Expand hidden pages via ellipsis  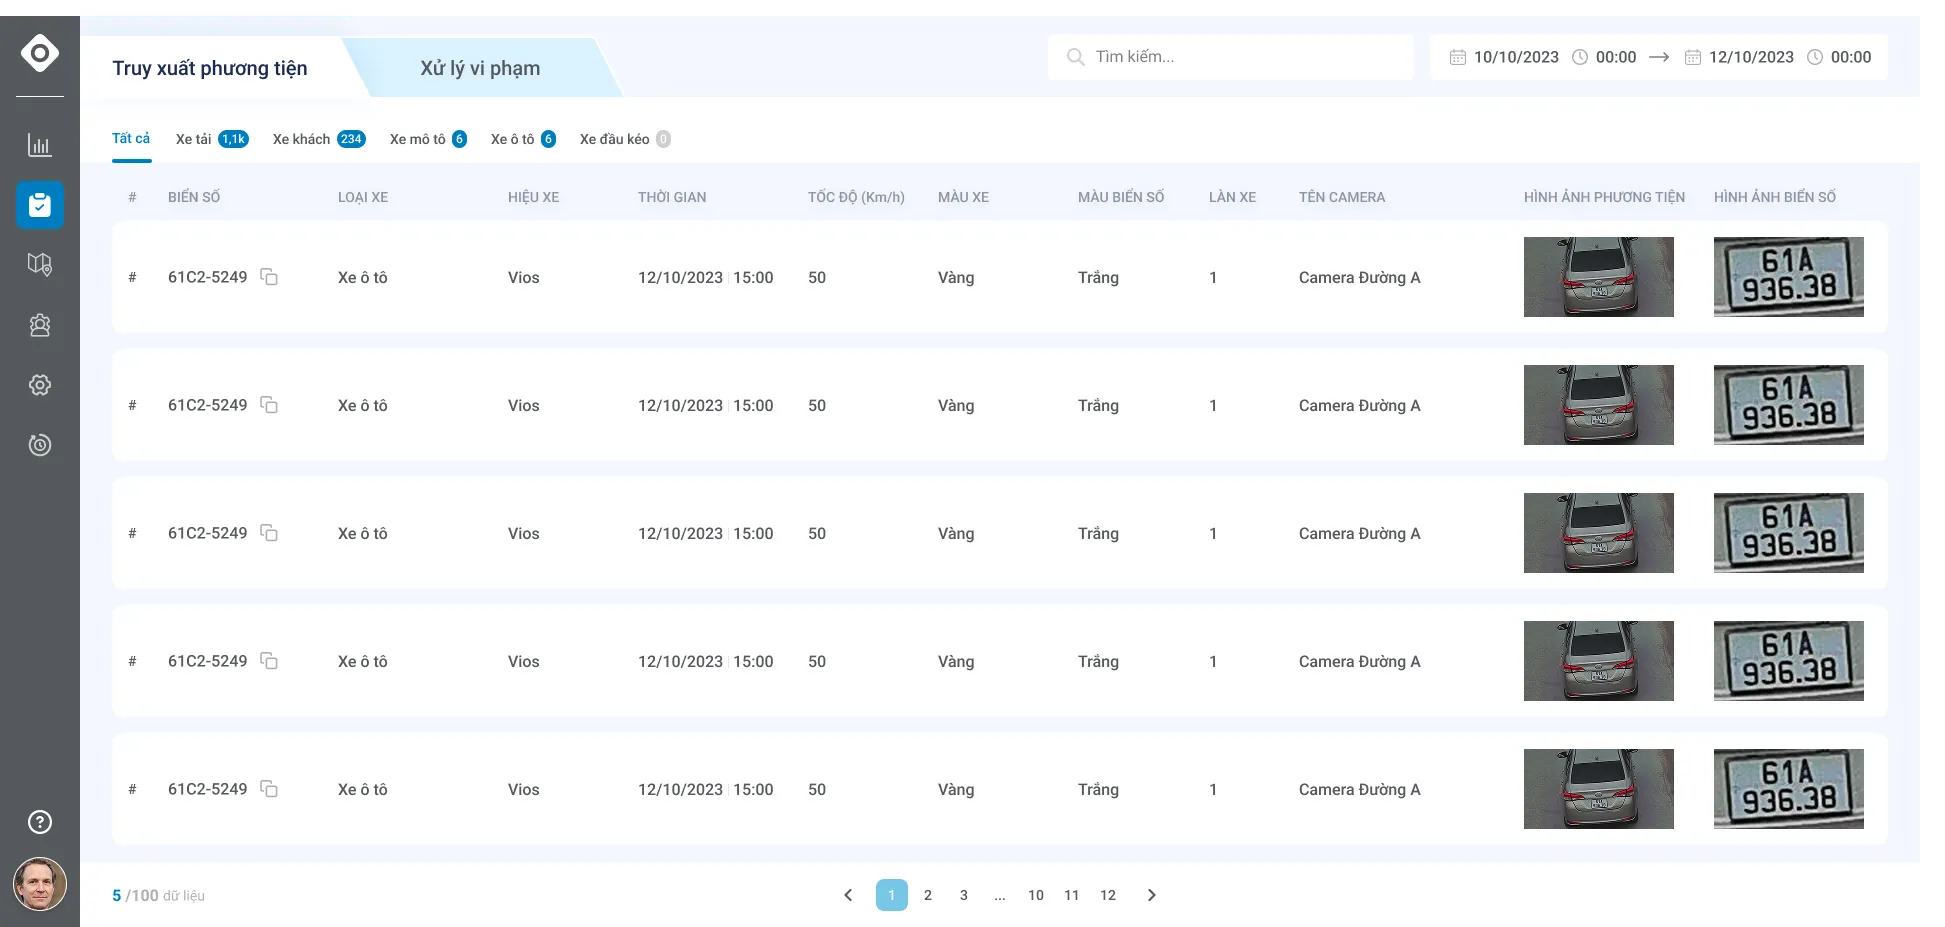point(1000,895)
